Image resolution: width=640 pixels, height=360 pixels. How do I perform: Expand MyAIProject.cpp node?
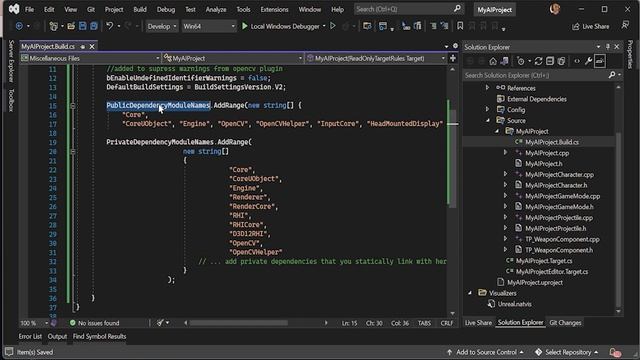coord(505,153)
